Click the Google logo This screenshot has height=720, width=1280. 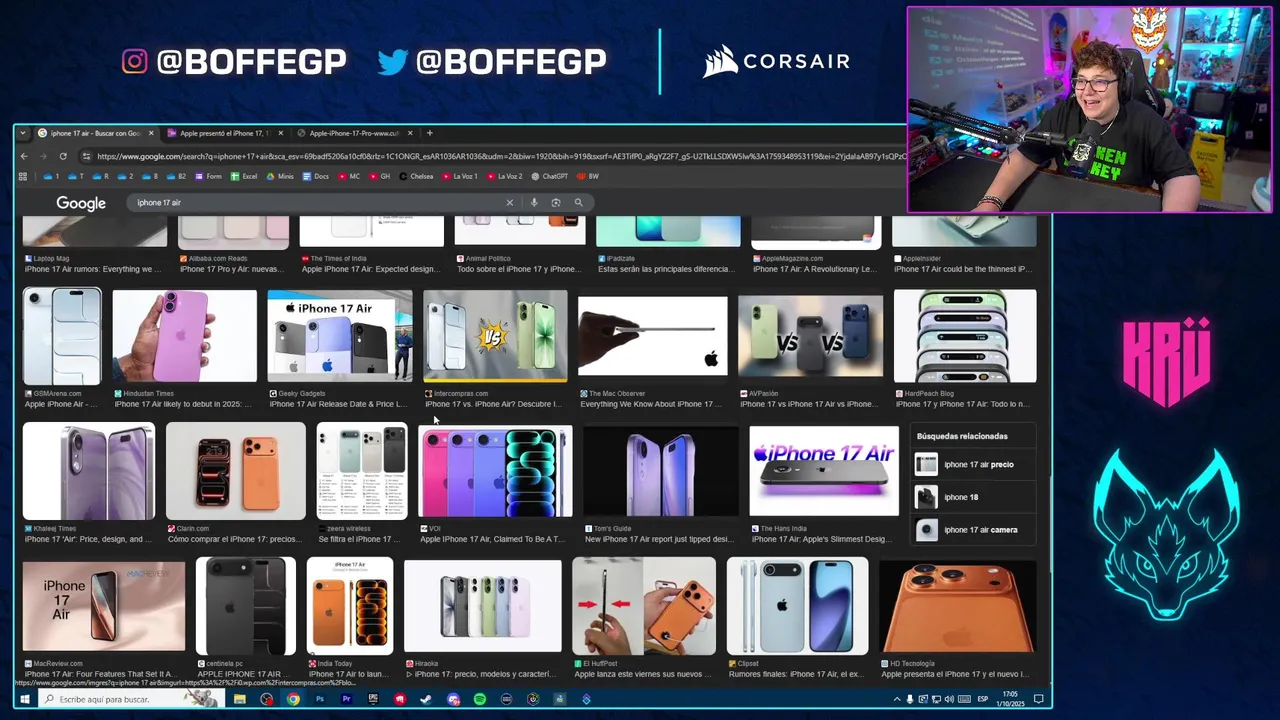pos(81,203)
